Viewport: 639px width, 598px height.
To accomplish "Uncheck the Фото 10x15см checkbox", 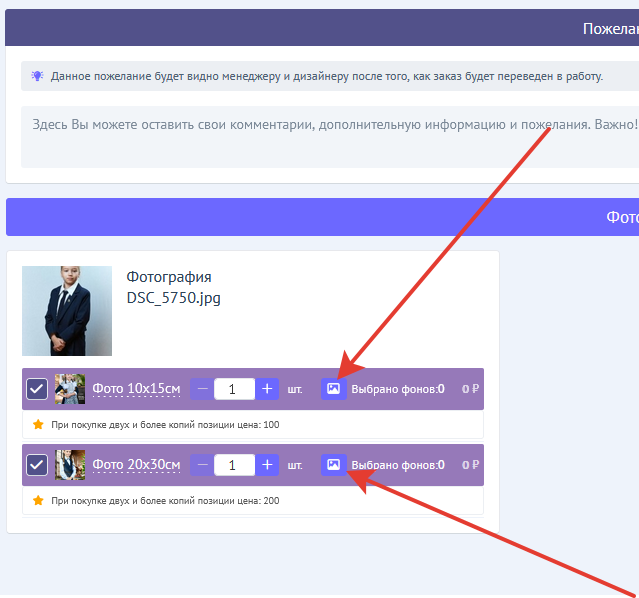I will pos(37,389).
